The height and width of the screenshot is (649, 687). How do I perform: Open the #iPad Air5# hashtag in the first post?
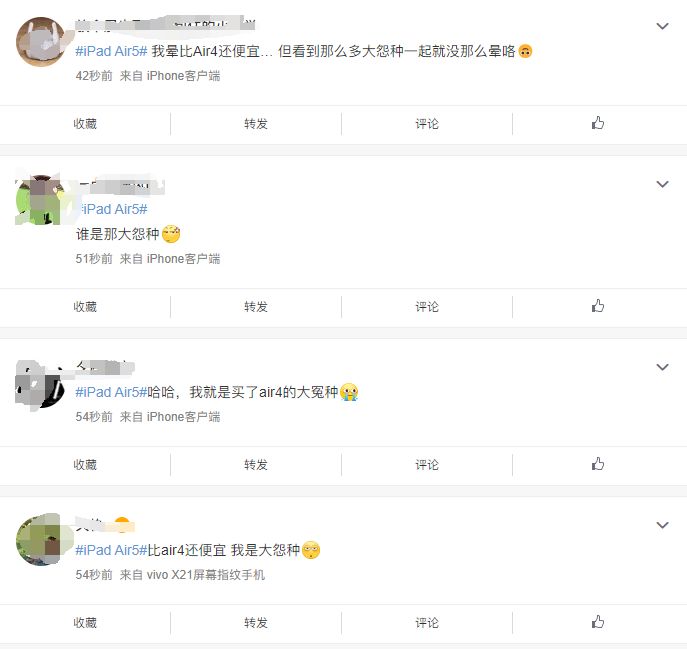tap(112, 51)
